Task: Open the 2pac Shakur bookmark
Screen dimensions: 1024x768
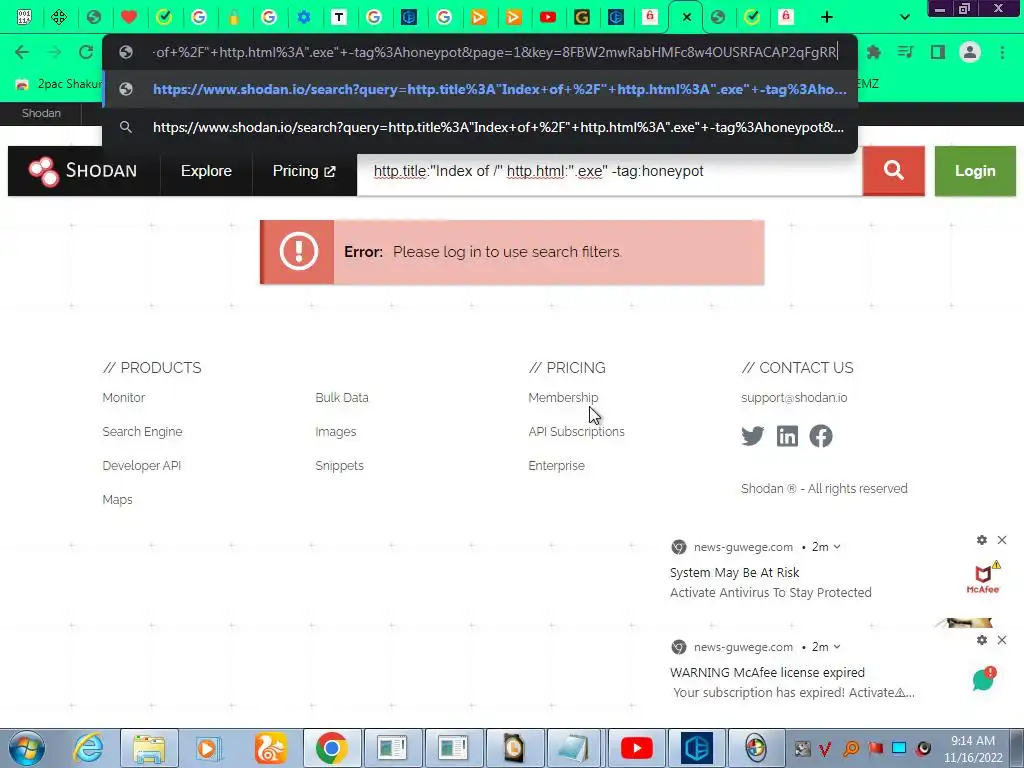Action: pyautogui.click(x=59, y=84)
